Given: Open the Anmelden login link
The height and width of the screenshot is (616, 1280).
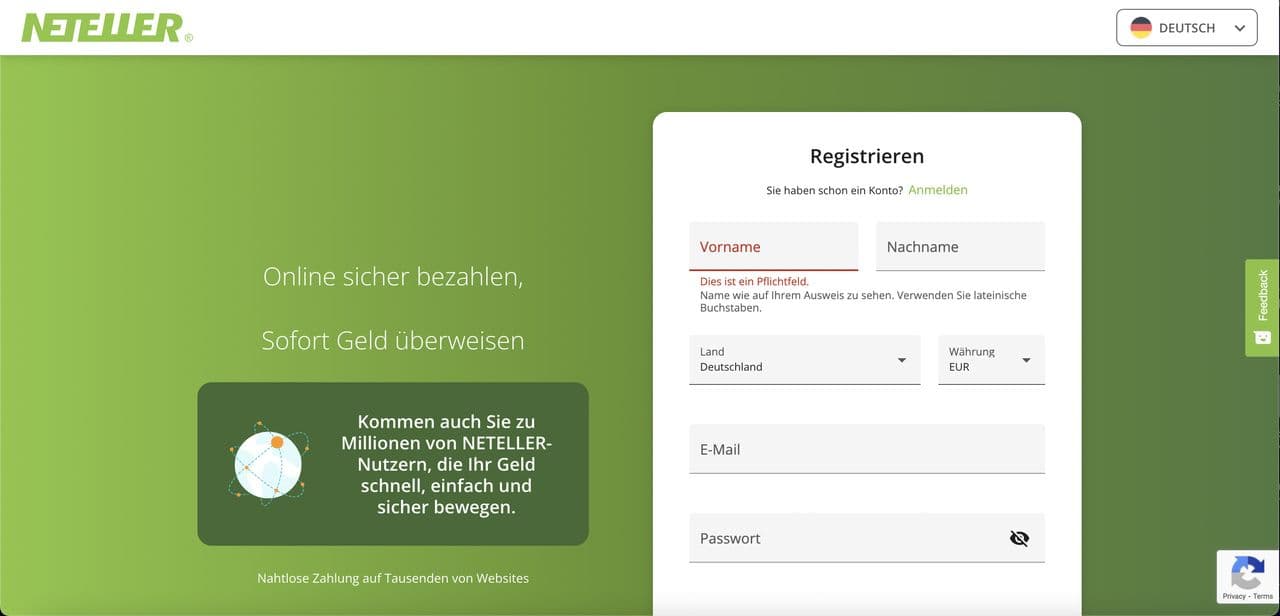Looking at the screenshot, I should click(937, 190).
